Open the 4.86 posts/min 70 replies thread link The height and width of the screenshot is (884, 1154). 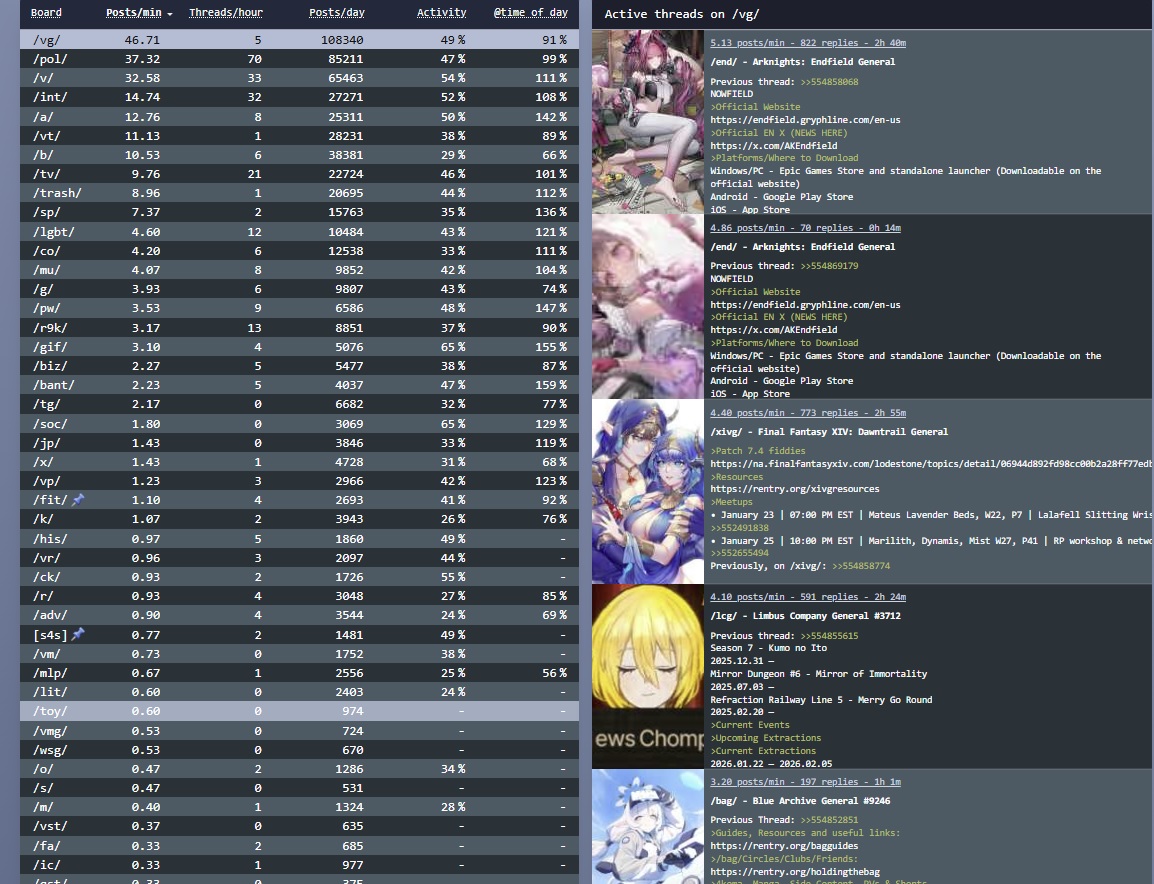(x=805, y=228)
